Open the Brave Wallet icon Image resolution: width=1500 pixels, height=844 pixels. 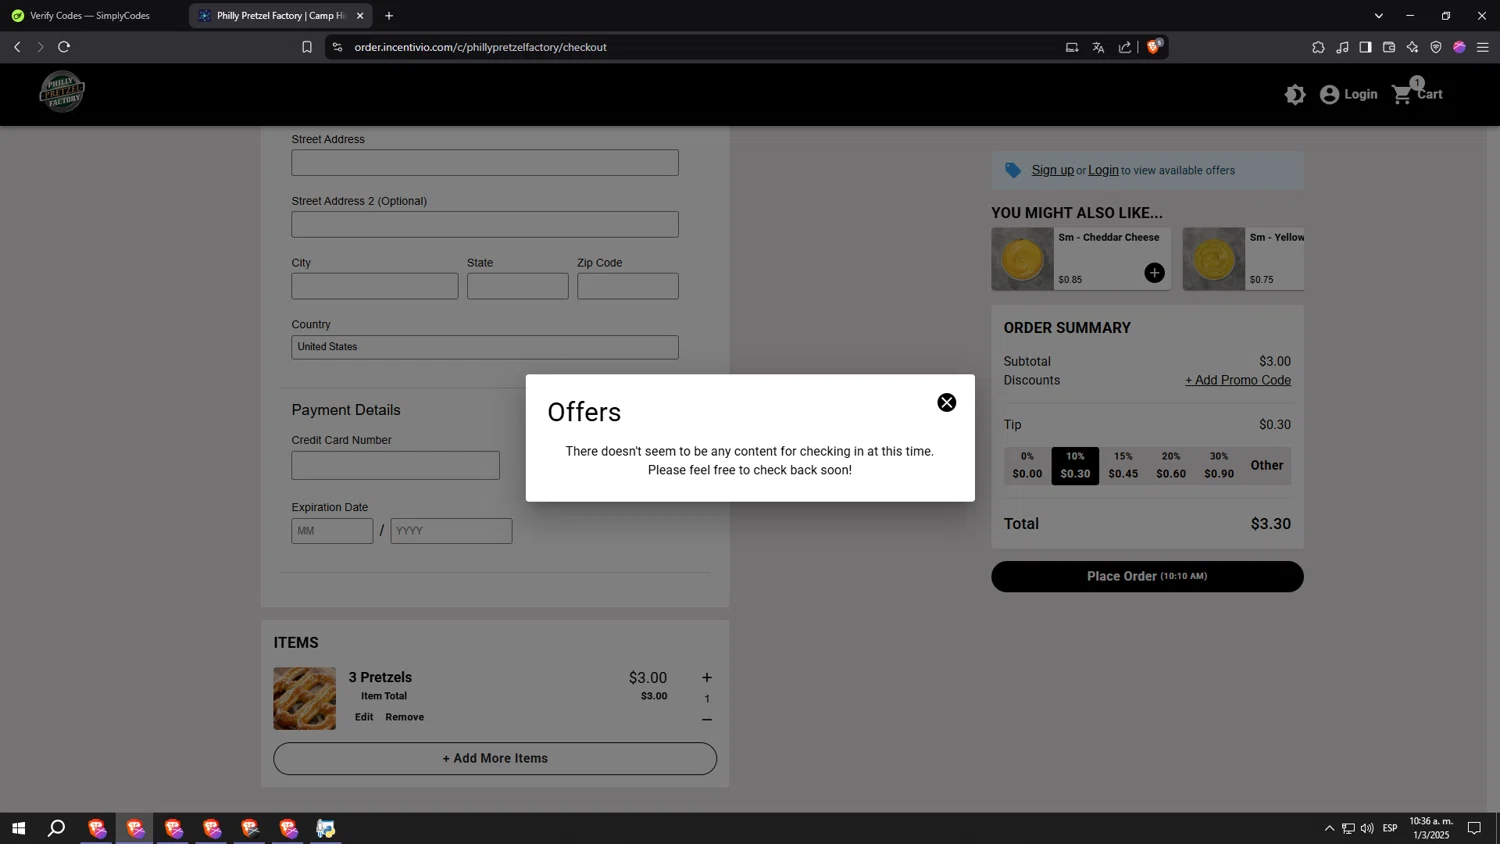click(1389, 47)
